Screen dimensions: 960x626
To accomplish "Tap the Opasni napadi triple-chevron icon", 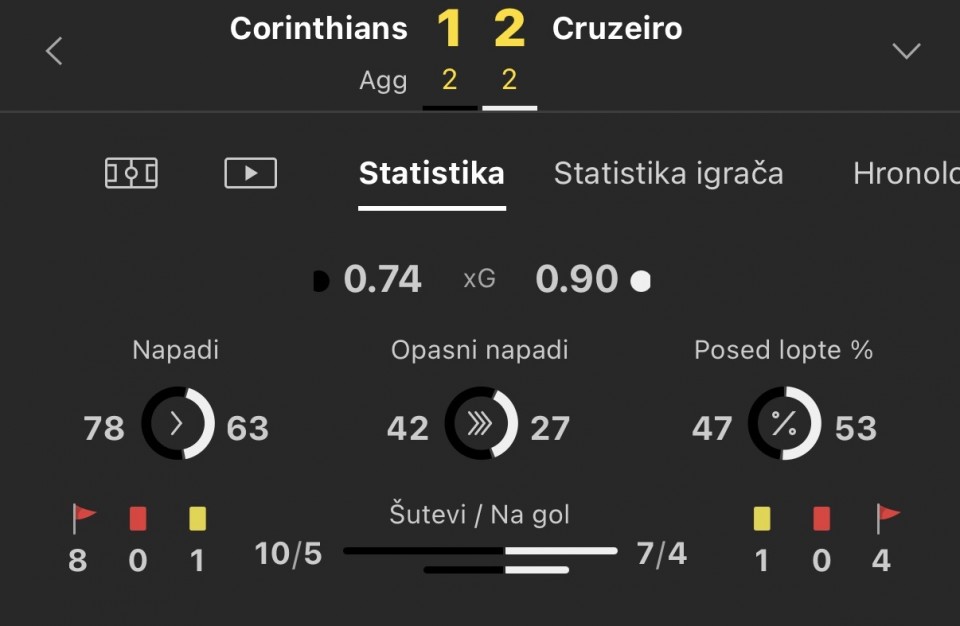I will (x=481, y=424).
